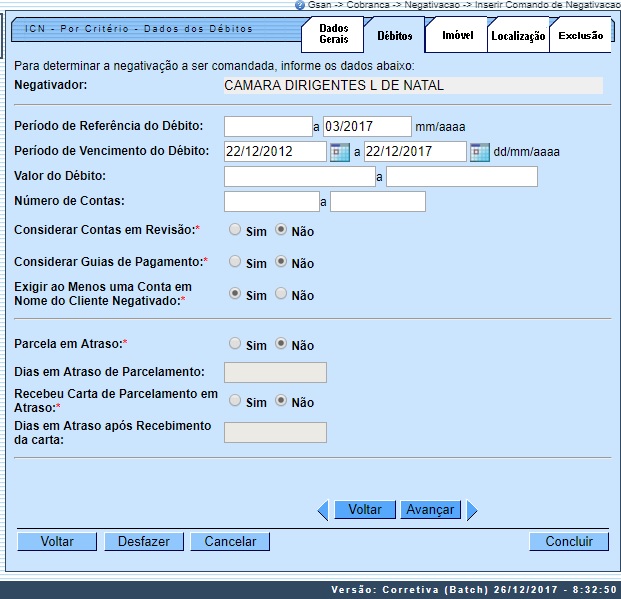Image resolution: width=621 pixels, height=599 pixels.
Task: Focus the initial Período de Referência field
Action: [268, 126]
